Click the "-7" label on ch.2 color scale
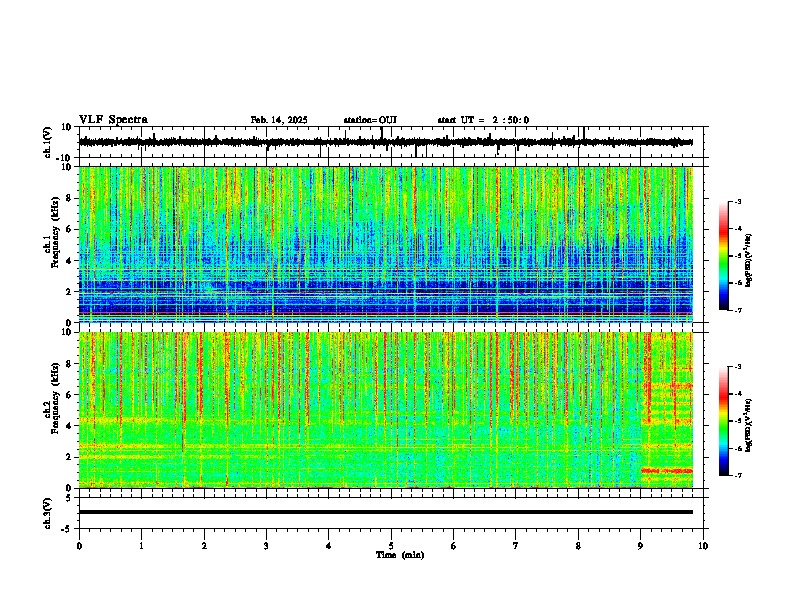 738,475
